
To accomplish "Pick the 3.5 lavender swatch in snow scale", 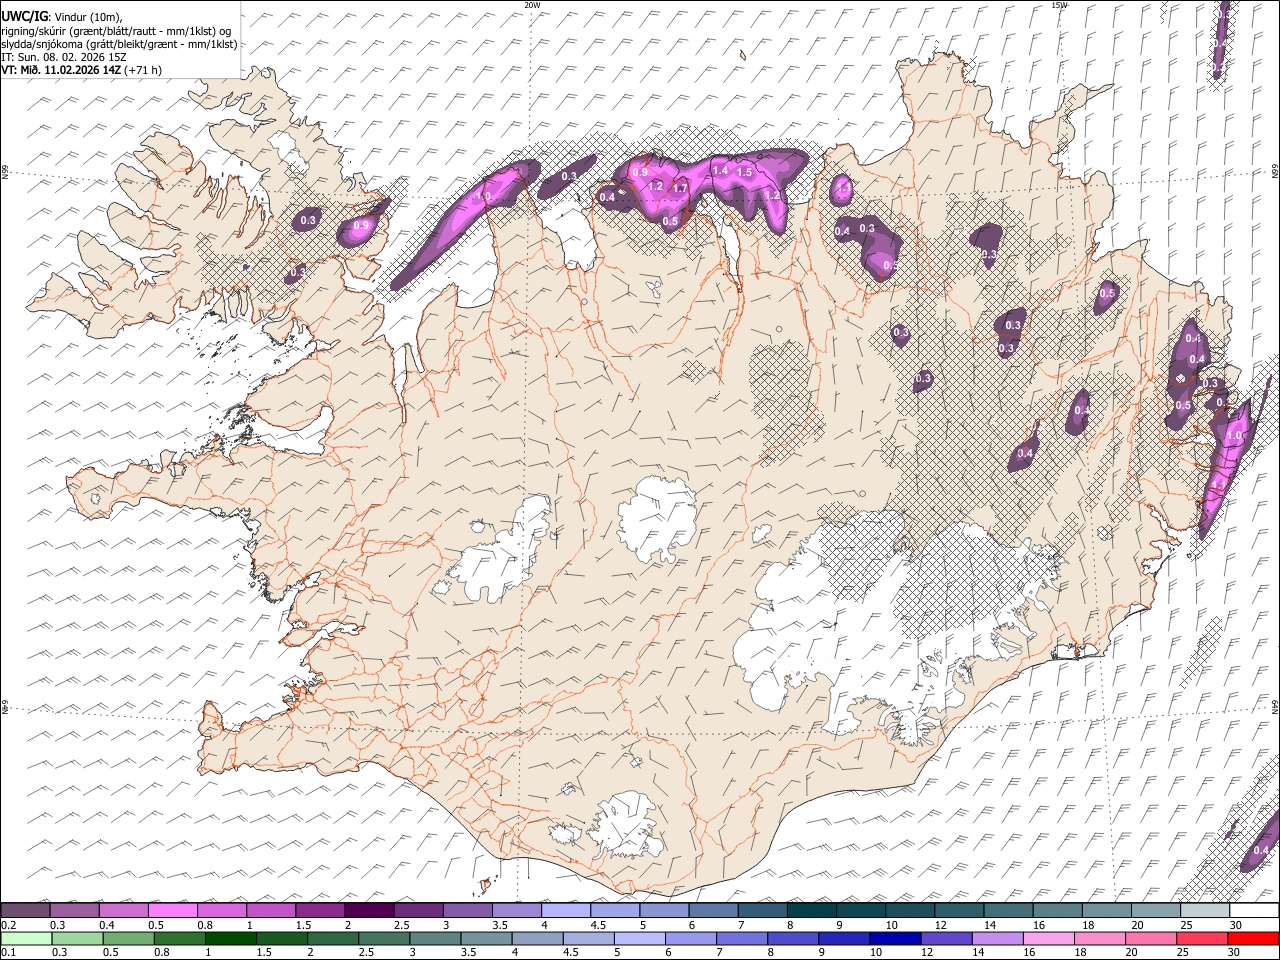I will [517, 911].
